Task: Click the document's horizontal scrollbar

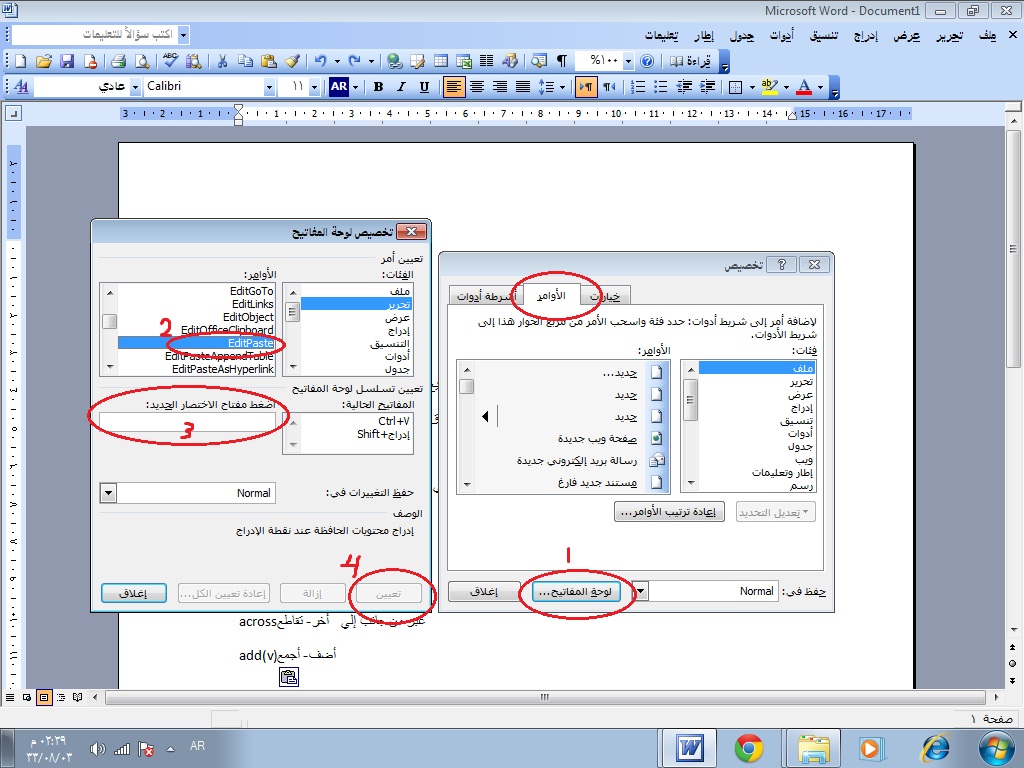Action: (545, 697)
